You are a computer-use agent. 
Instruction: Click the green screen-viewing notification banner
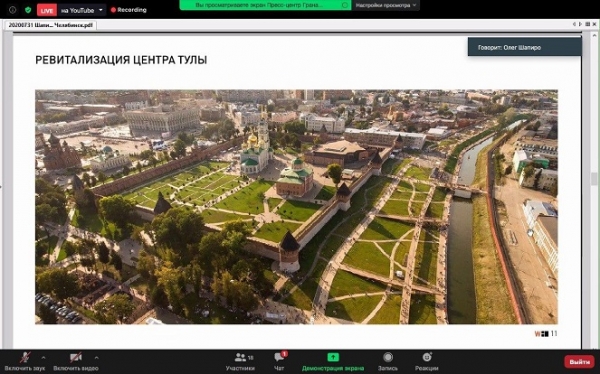[265, 5]
